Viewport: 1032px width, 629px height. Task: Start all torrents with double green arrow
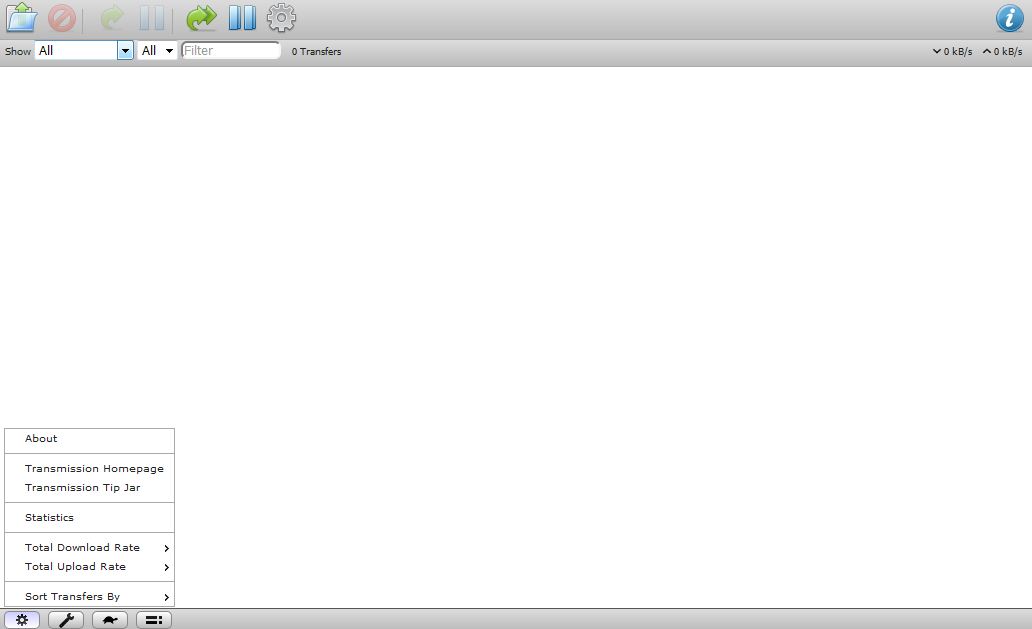(x=201, y=18)
